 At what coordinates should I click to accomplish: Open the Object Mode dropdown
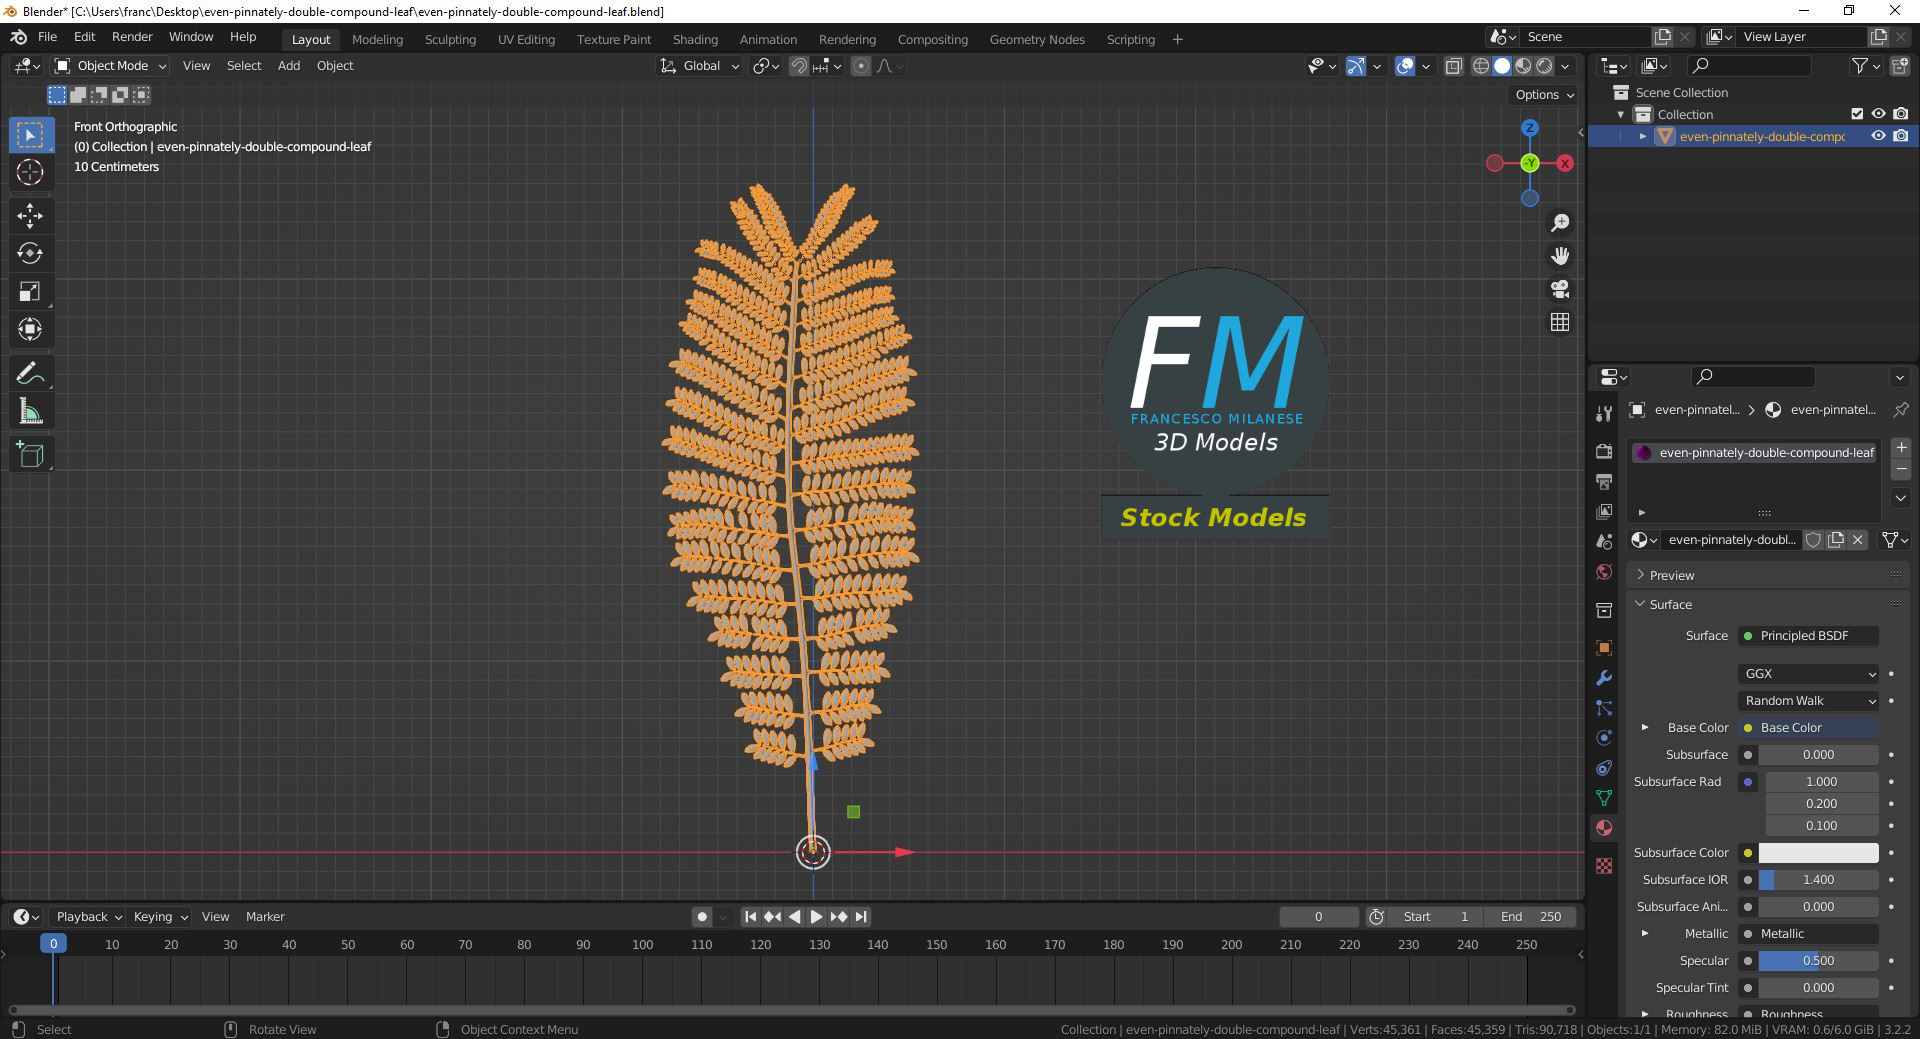[111, 66]
